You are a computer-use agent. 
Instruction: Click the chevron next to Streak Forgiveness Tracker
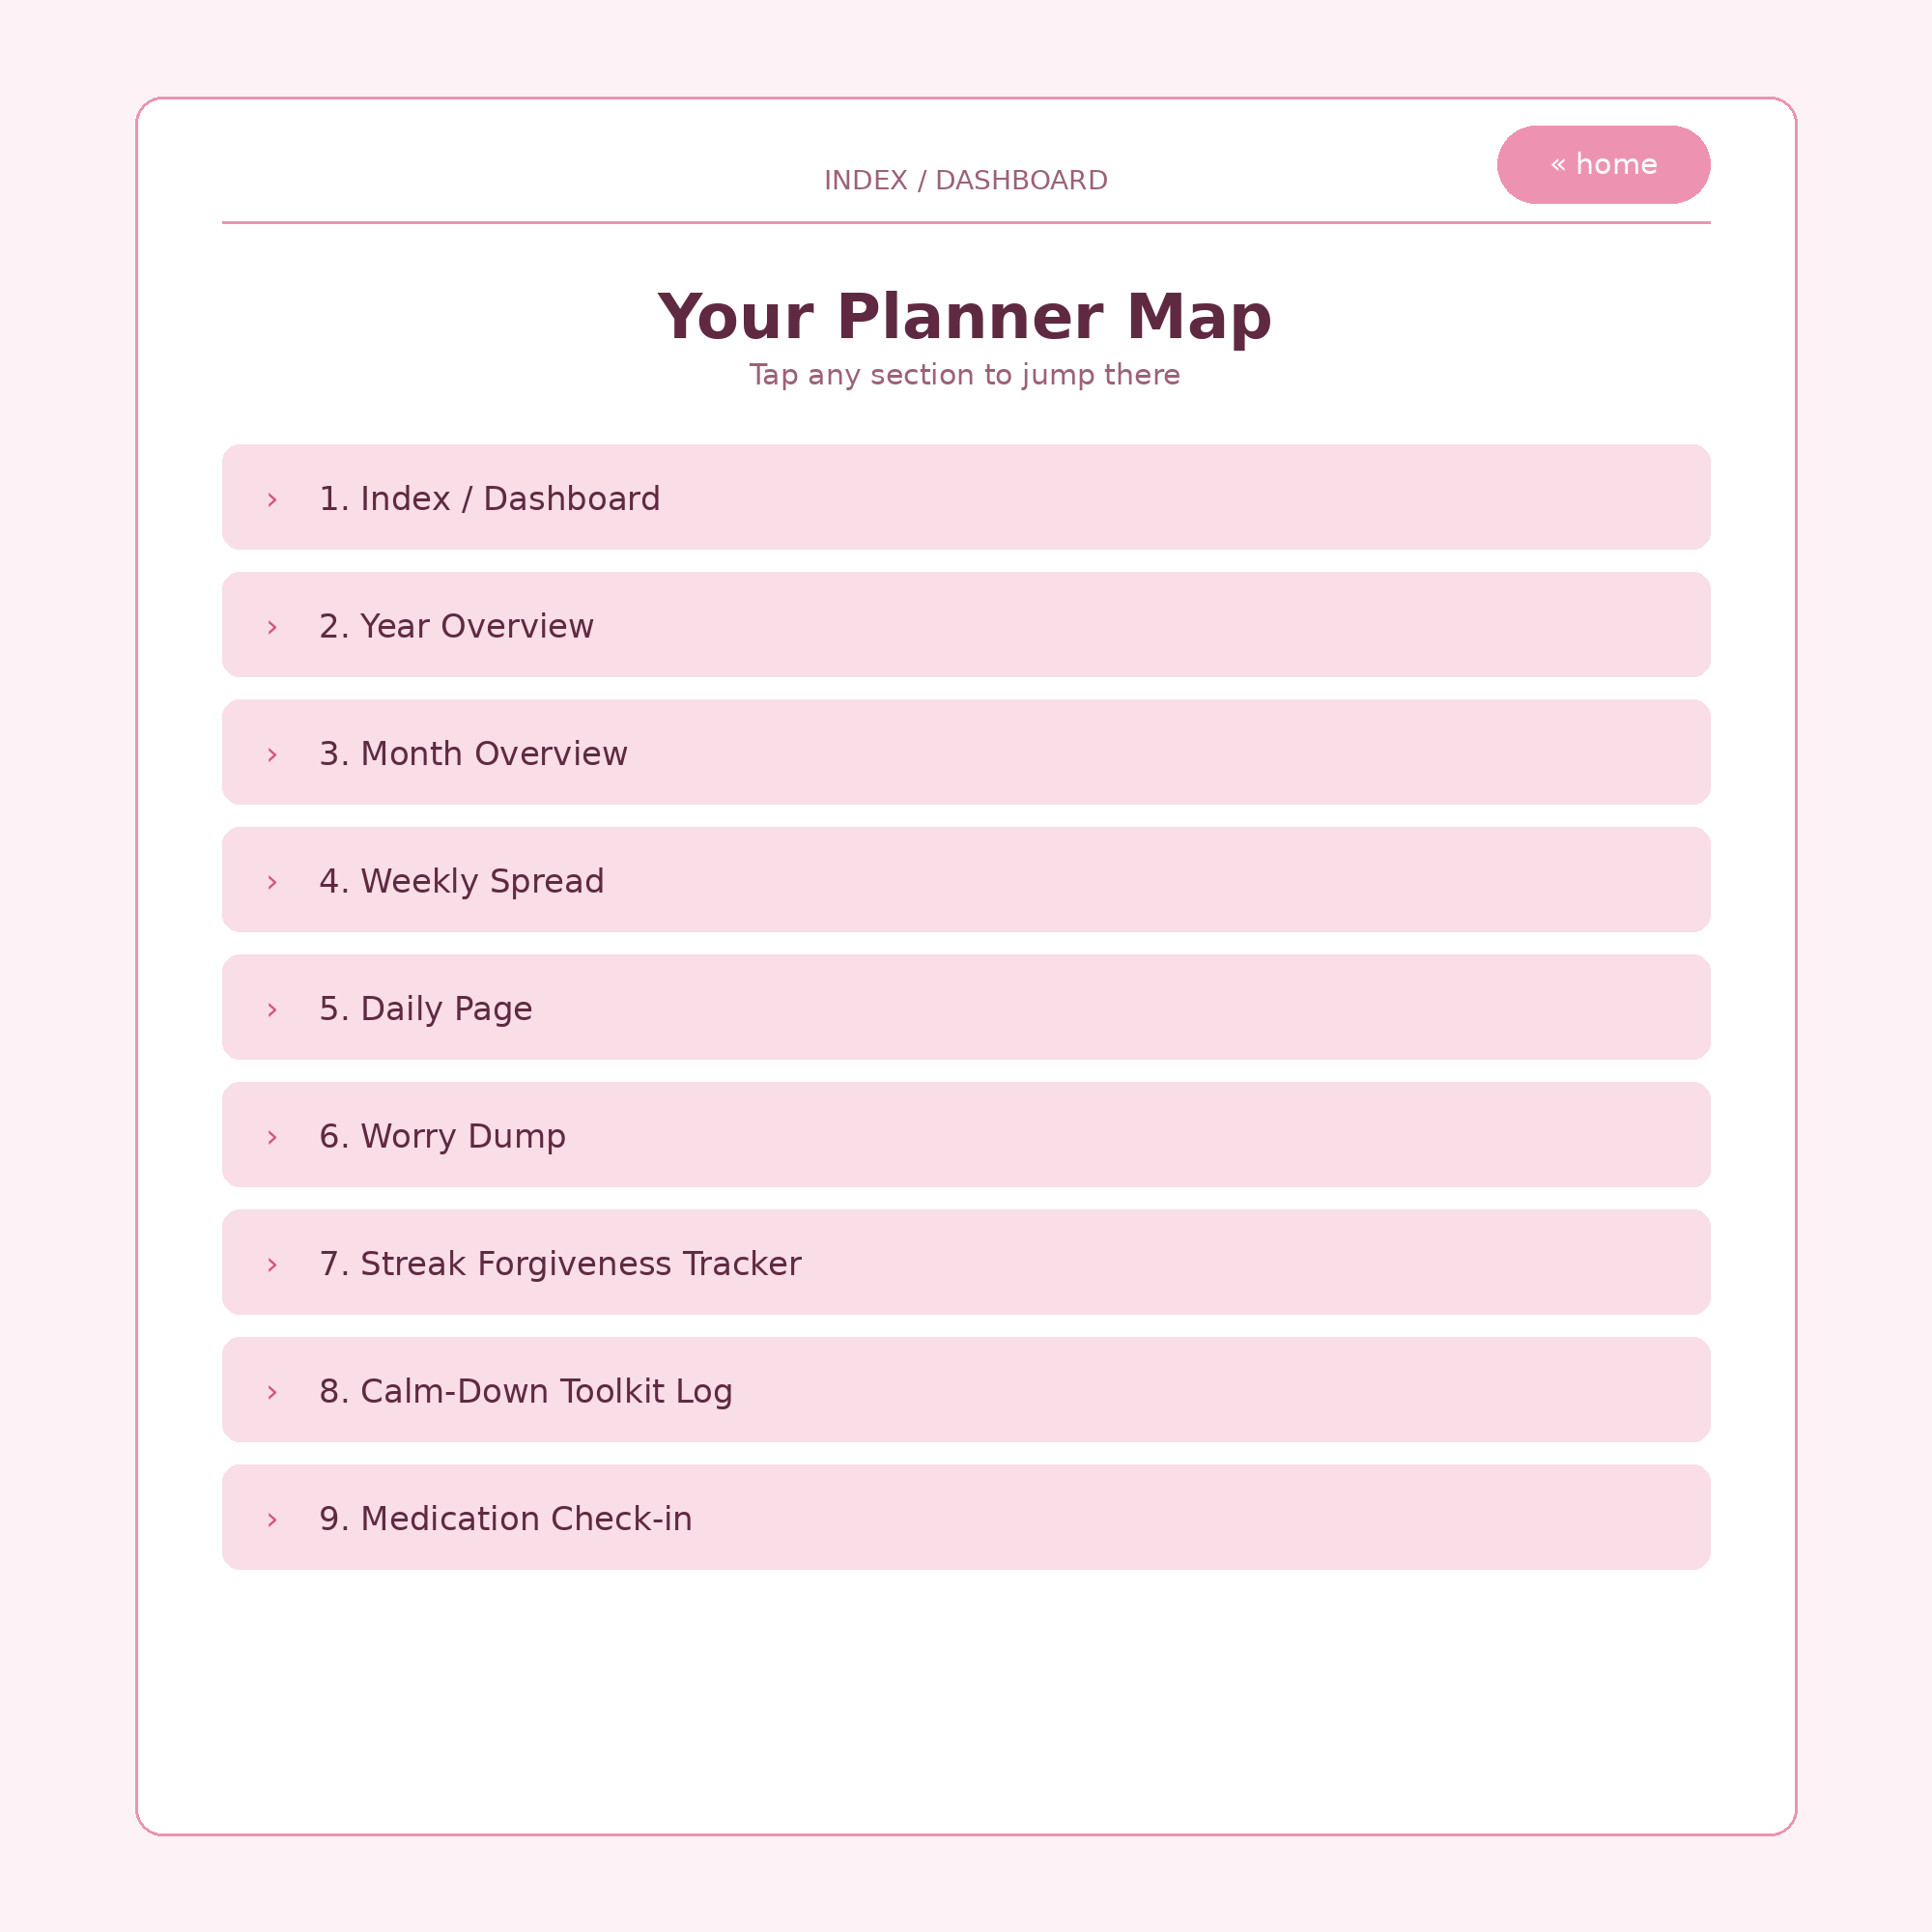272,1265
